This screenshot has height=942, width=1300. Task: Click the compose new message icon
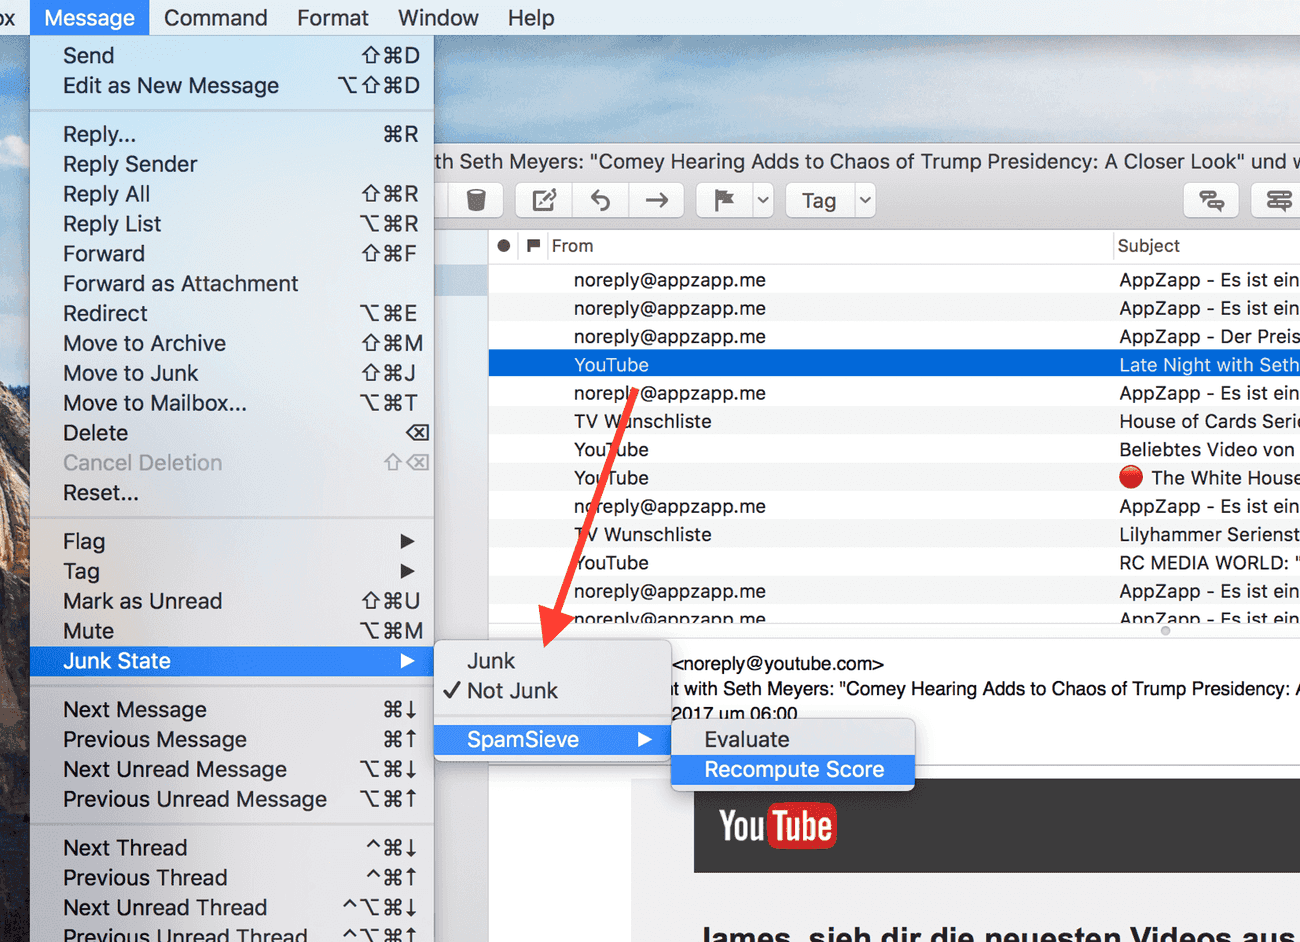543,201
